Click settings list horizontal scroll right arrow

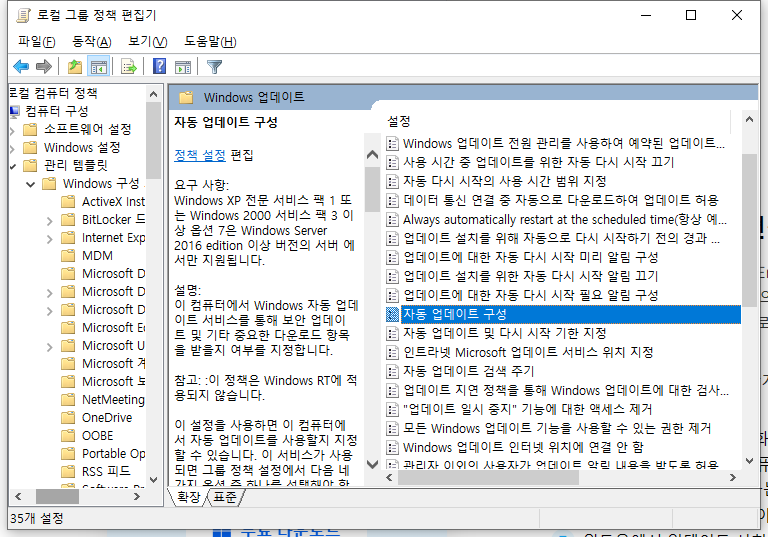(733, 477)
